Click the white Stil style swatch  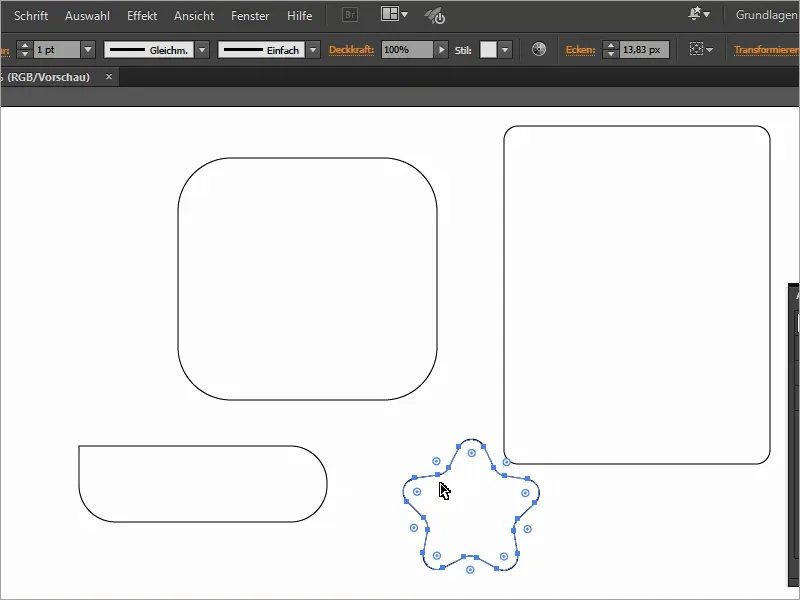point(487,48)
